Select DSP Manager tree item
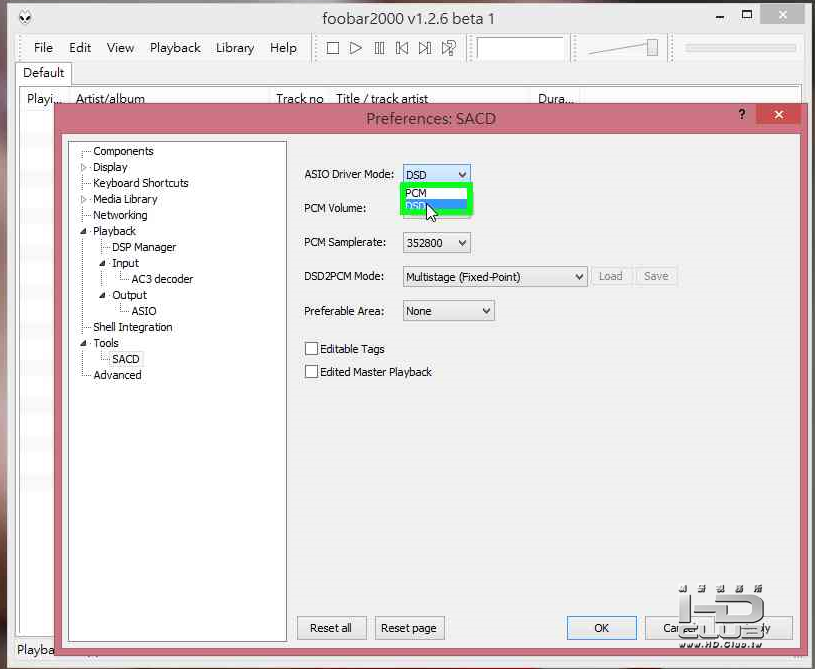The height and width of the screenshot is (669, 815). coord(144,247)
